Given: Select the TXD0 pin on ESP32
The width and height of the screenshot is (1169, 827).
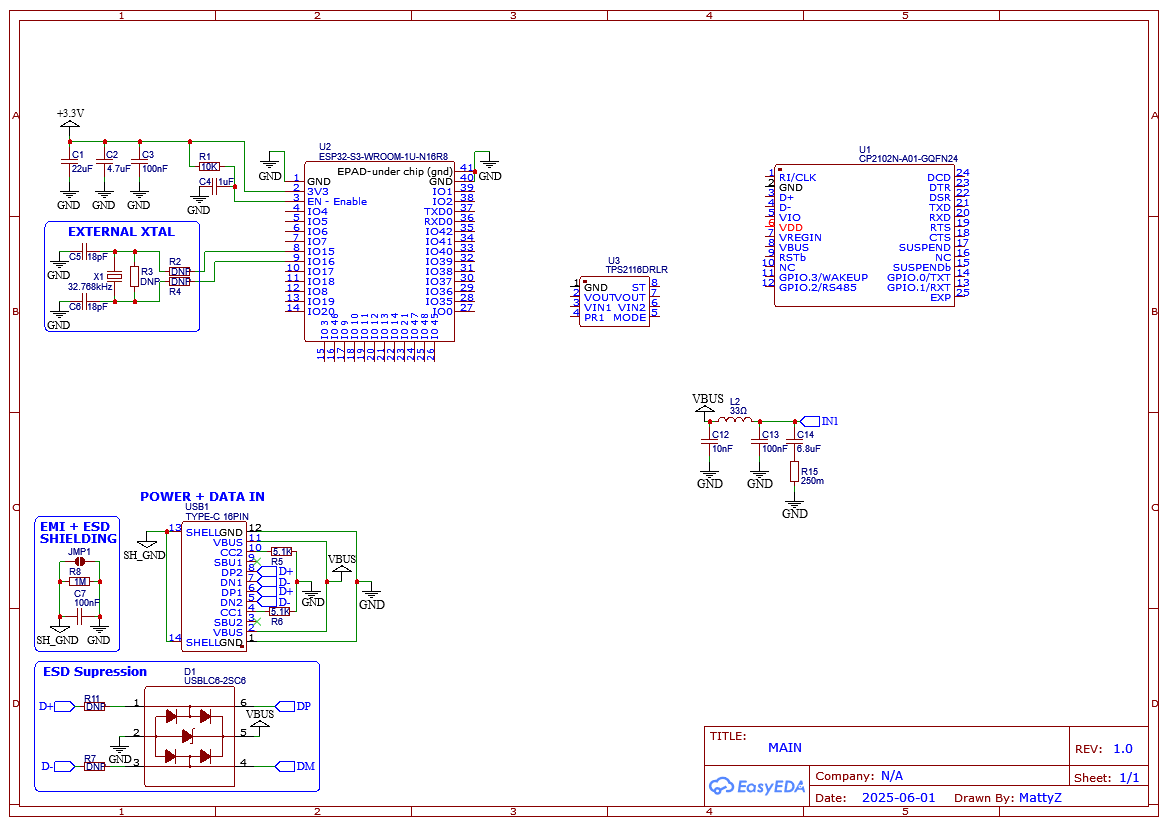Looking at the screenshot, I should 438,212.
